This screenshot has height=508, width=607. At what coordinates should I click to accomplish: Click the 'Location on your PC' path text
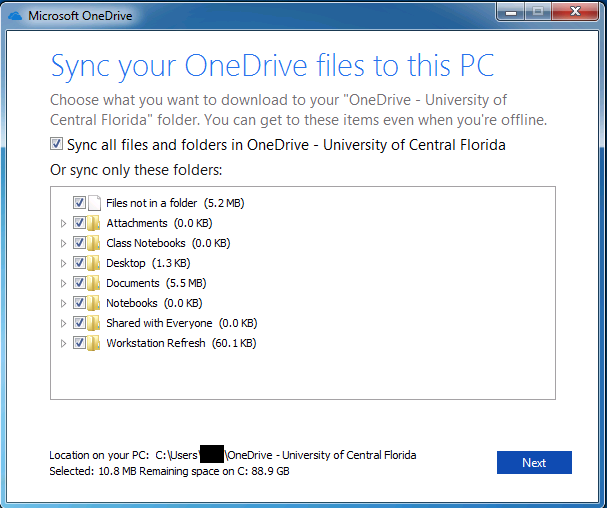(233, 455)
